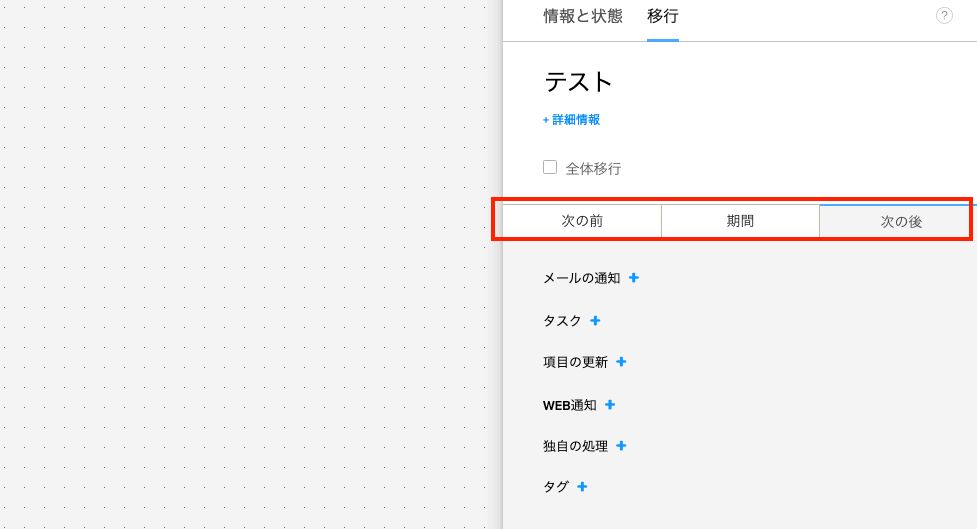Viewport: 977px width, 529px height.
Task: Click the タグ label
Action: (x=556, y=487)
